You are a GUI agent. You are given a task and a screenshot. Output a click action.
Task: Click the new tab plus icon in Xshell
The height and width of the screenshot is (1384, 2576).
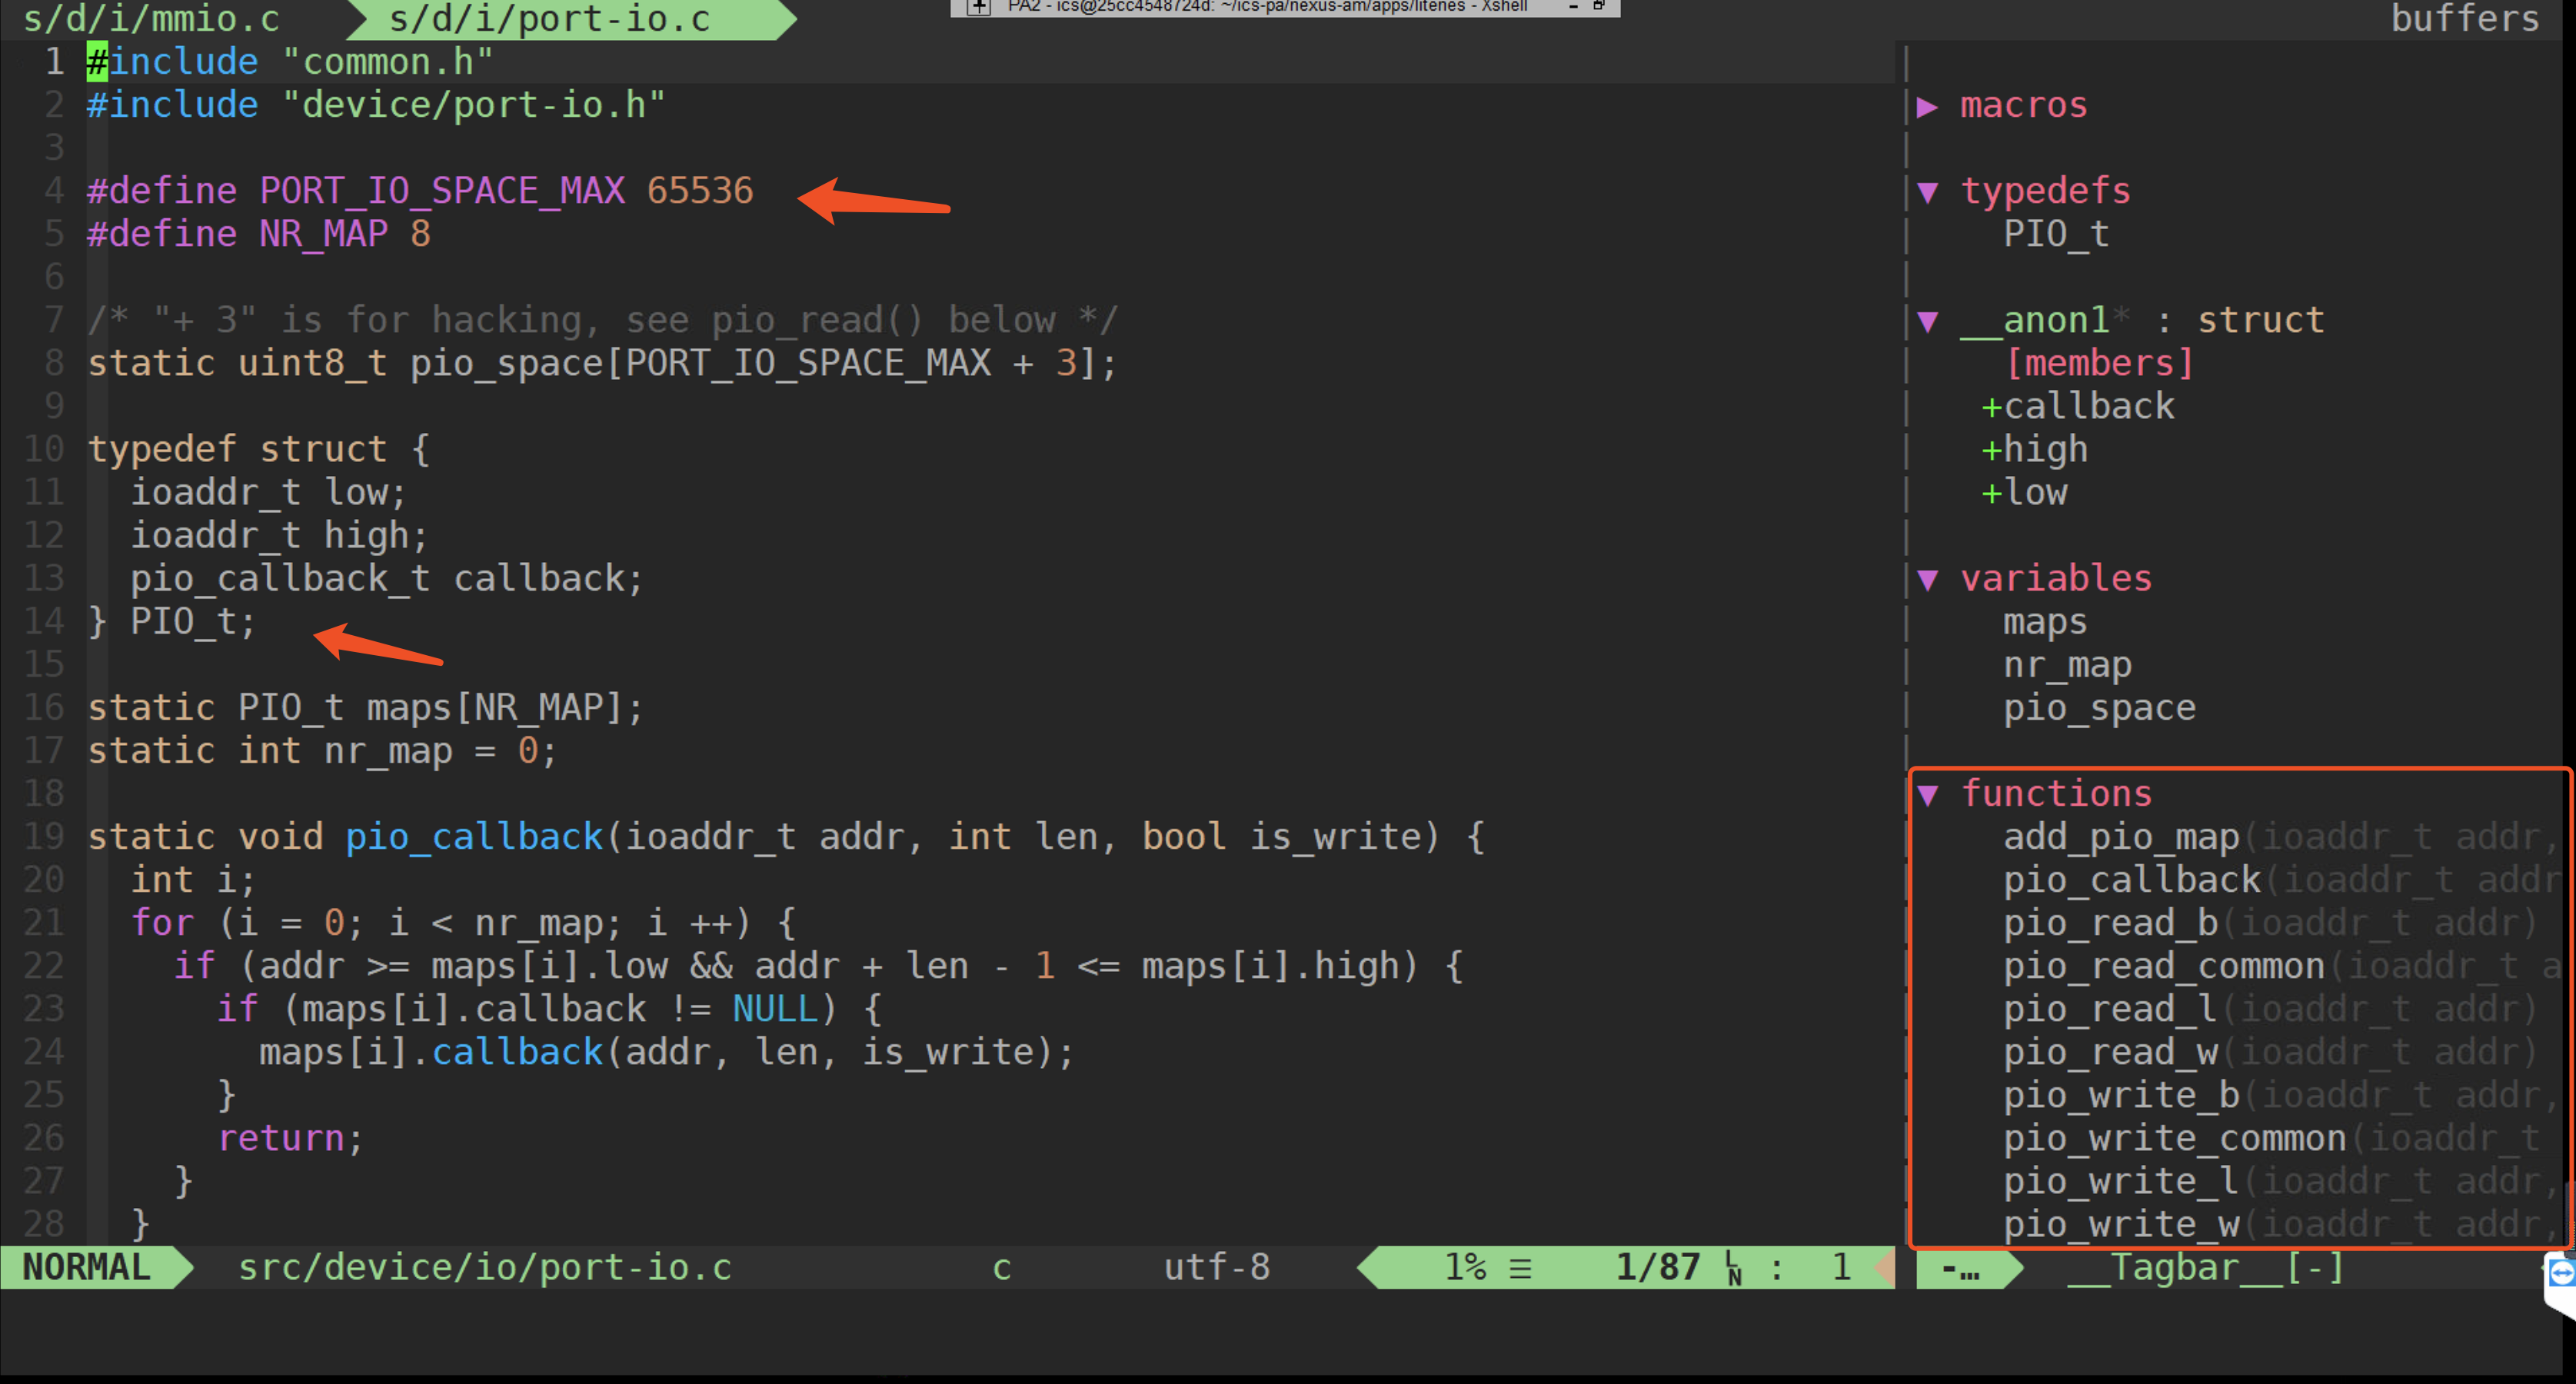pyautogui.click(x=978, y=7)
